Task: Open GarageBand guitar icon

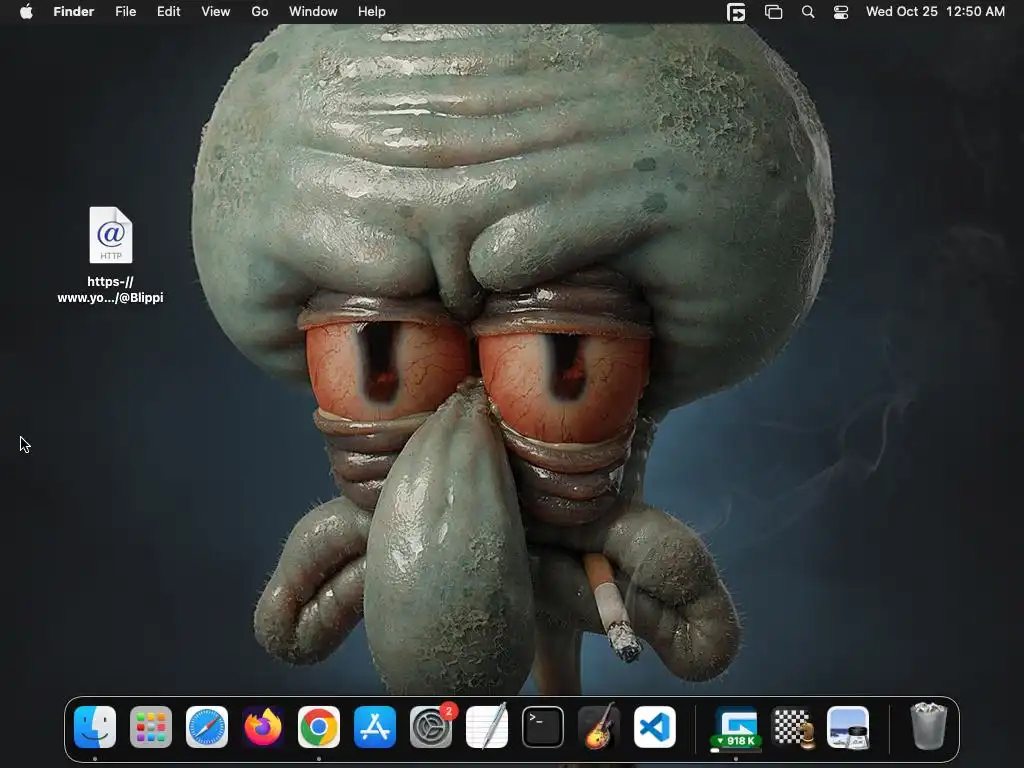Action: click(599, 727)
